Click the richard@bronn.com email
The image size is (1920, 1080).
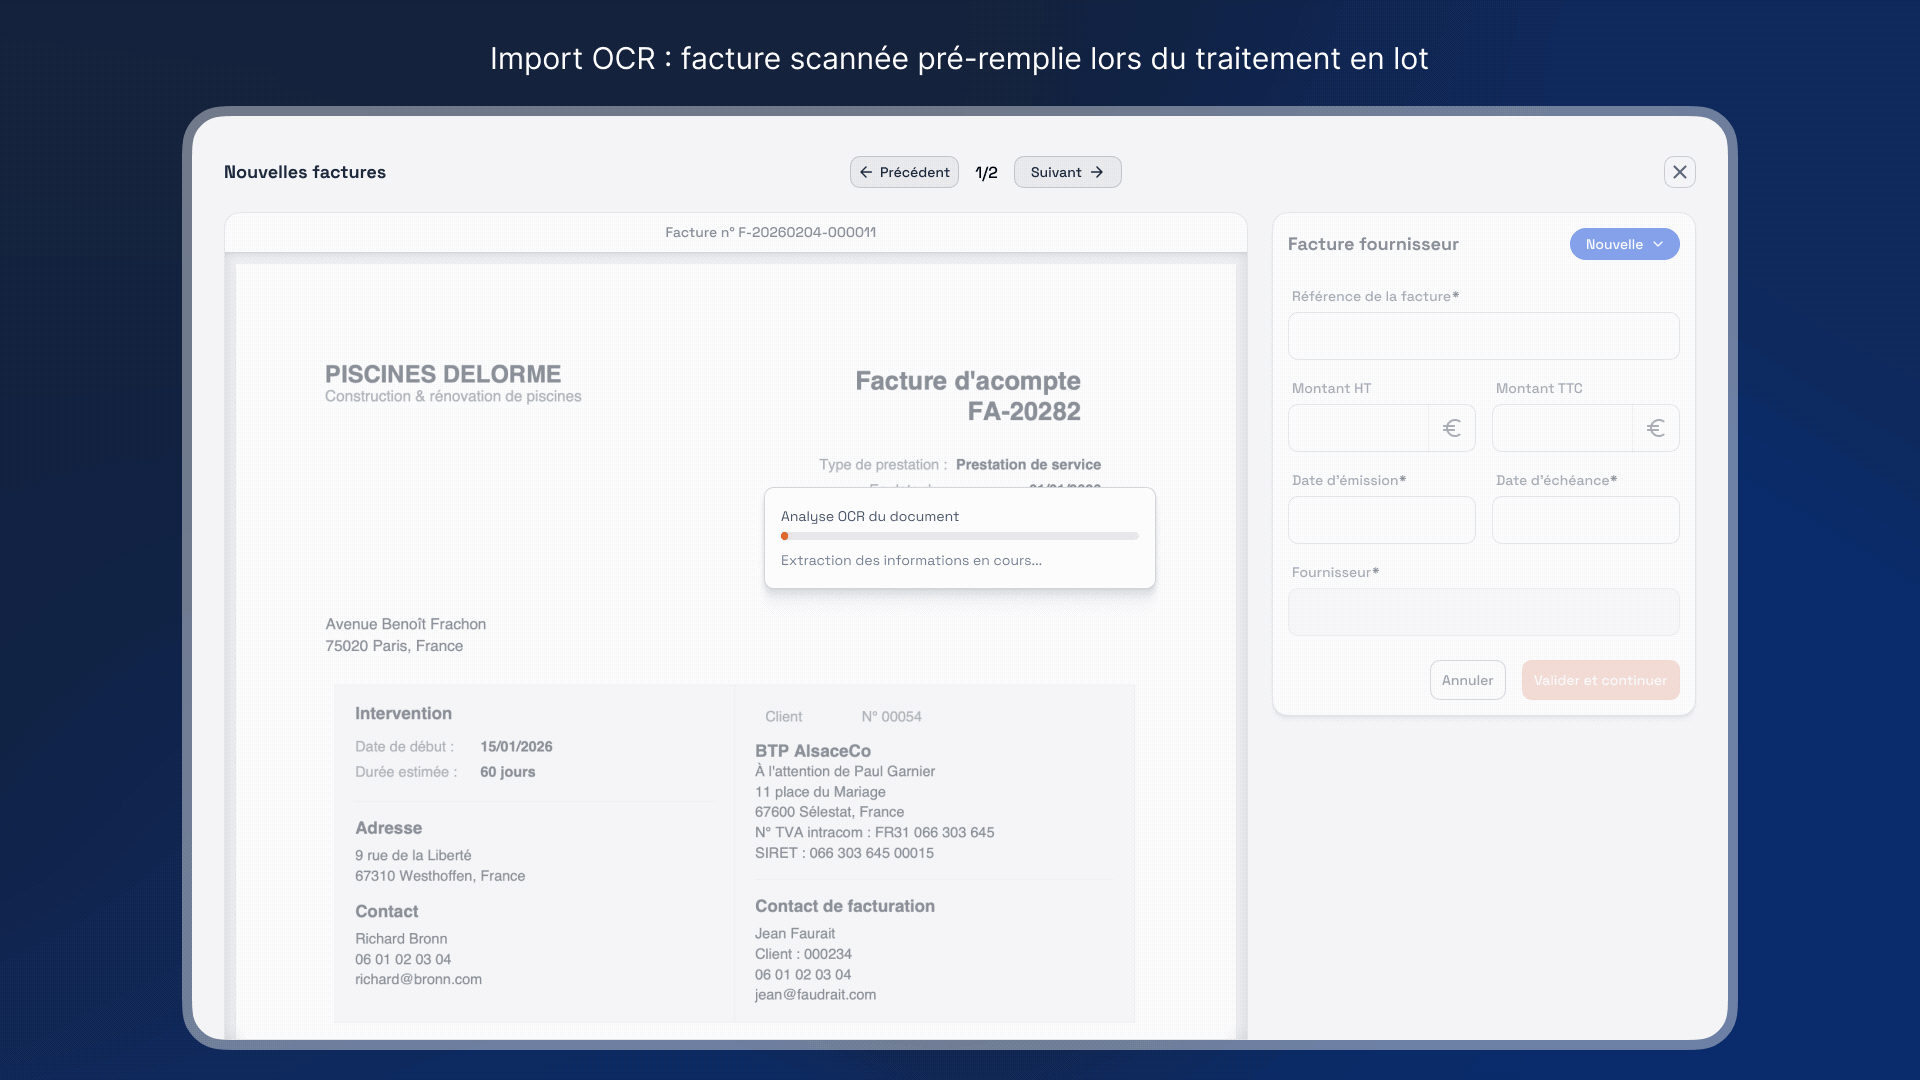click(x=418, y=979)
